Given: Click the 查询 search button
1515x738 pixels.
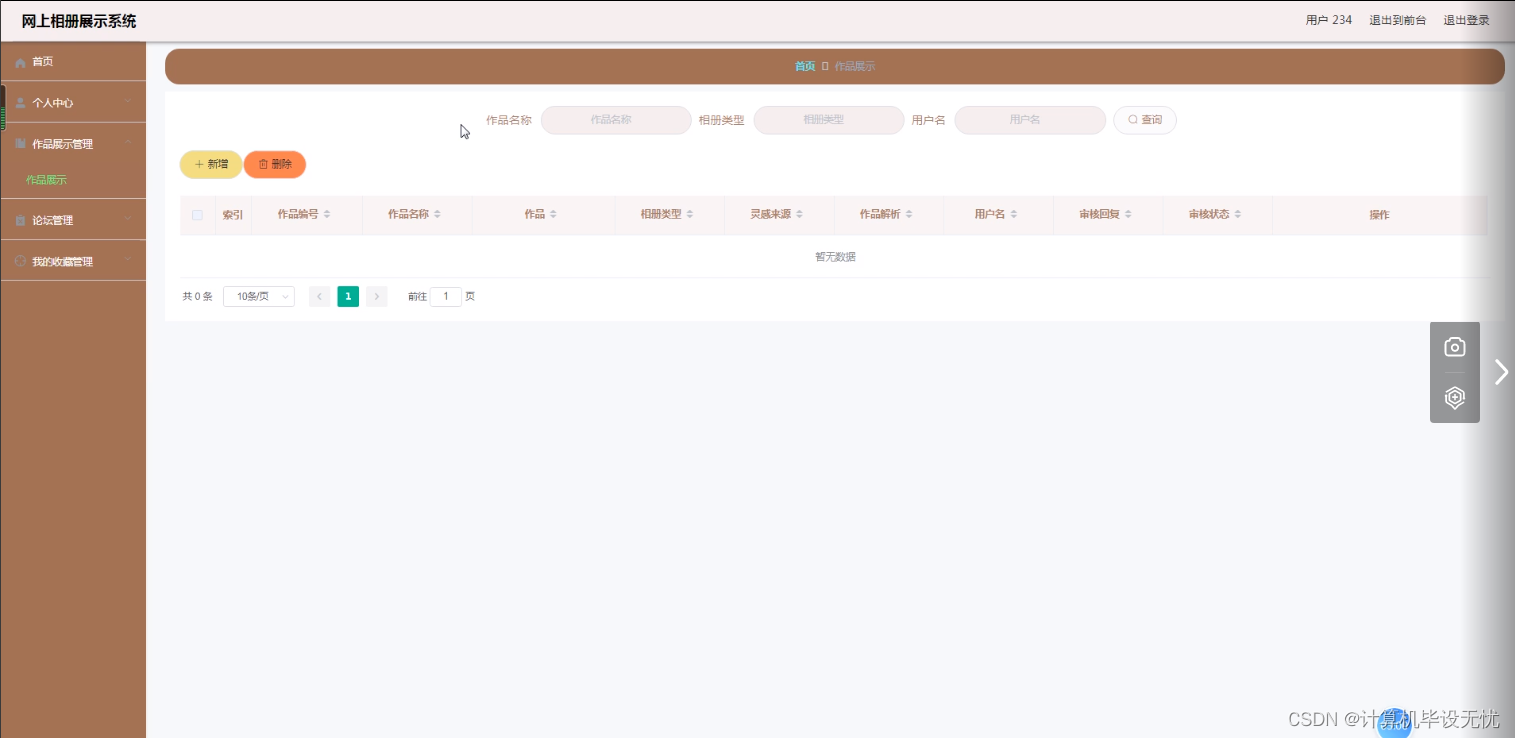Looking at the screenshot, I should tap(1145, 120).
